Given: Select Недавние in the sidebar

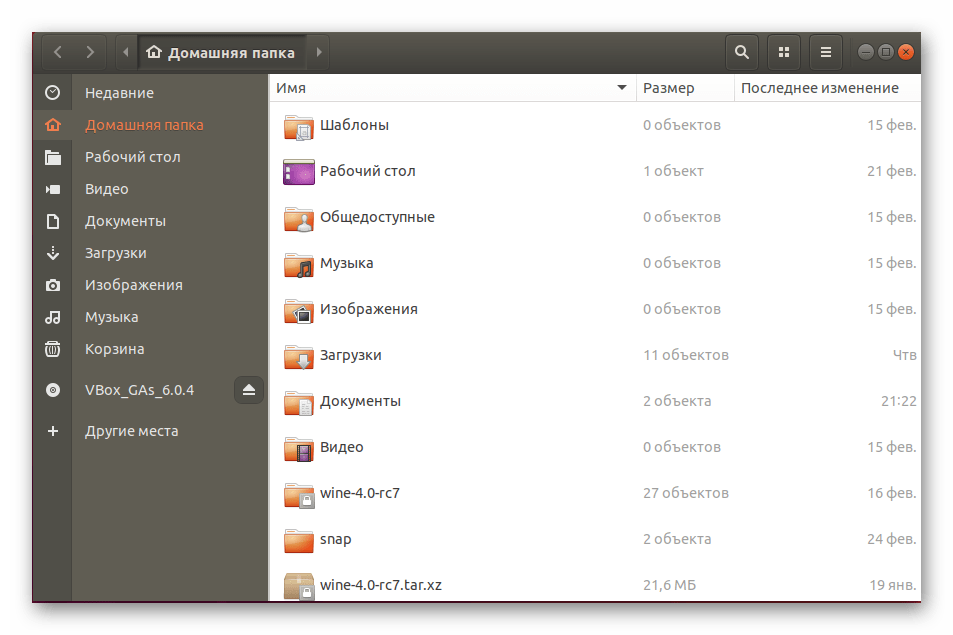Looking at the screenshot, I should [x=119, y=93].
